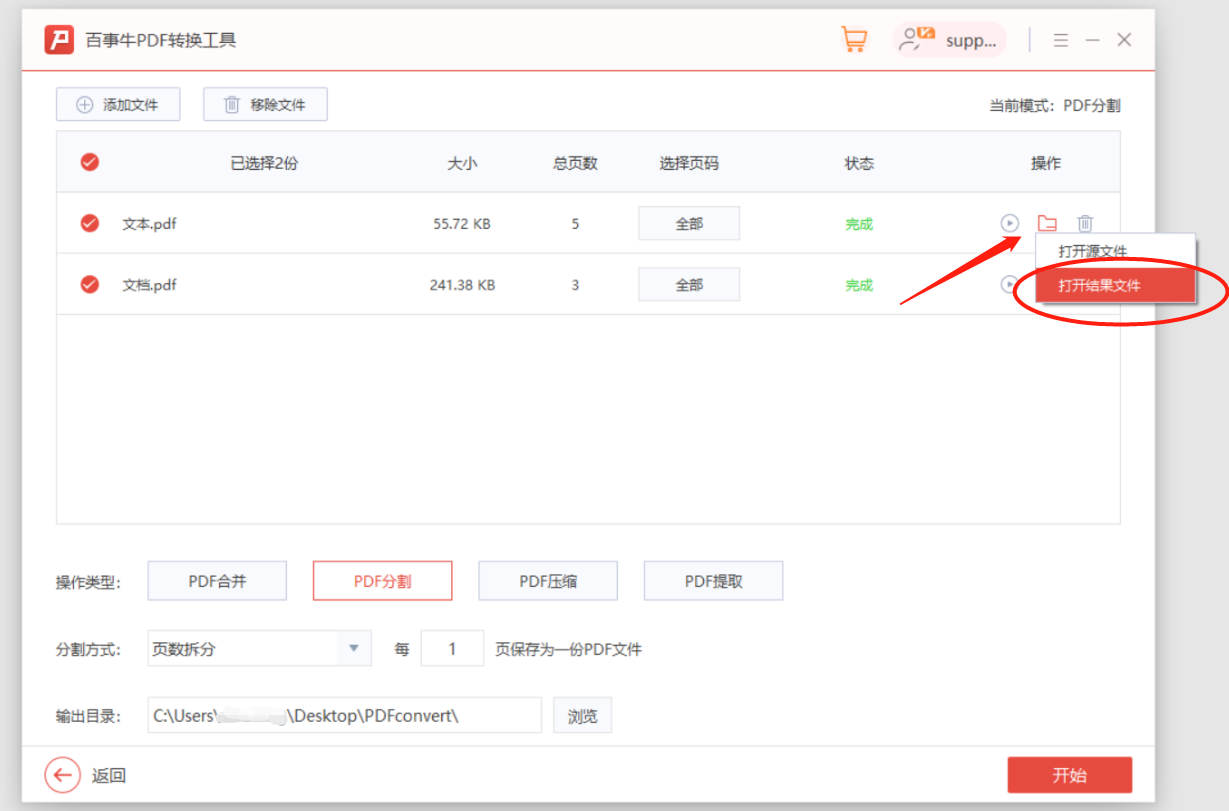Click 全部 page selector for 文本.pdf
Image resolution: width=1229 pixels, height=811 pixels.
point(689,224)
